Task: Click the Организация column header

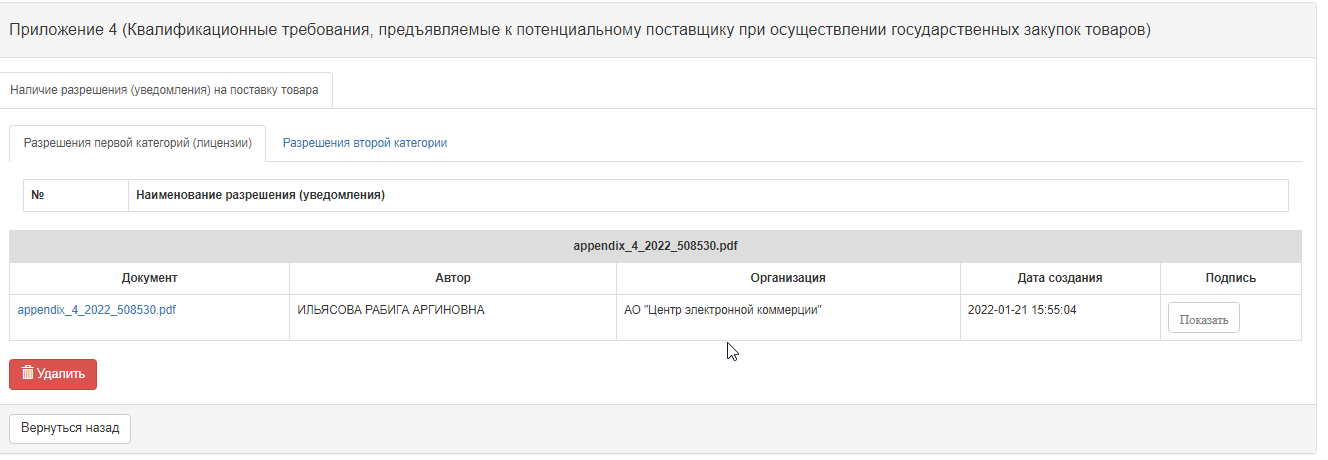Action: click(788, 278)
